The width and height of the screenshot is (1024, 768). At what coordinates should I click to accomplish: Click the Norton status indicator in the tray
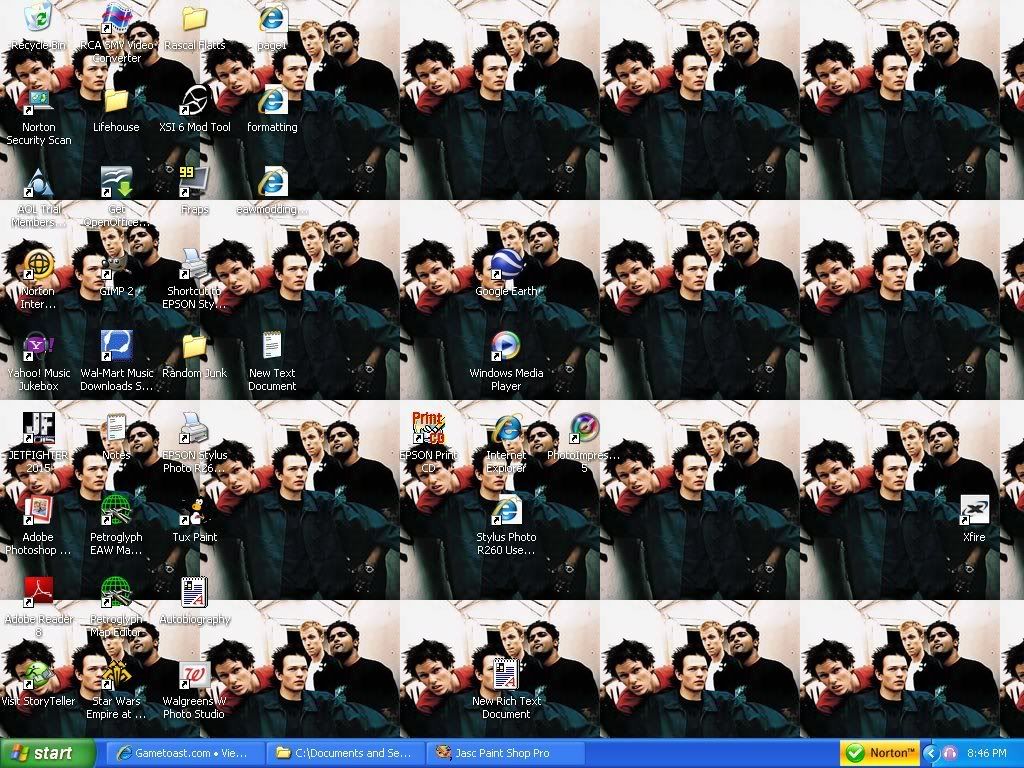(880, 753)
